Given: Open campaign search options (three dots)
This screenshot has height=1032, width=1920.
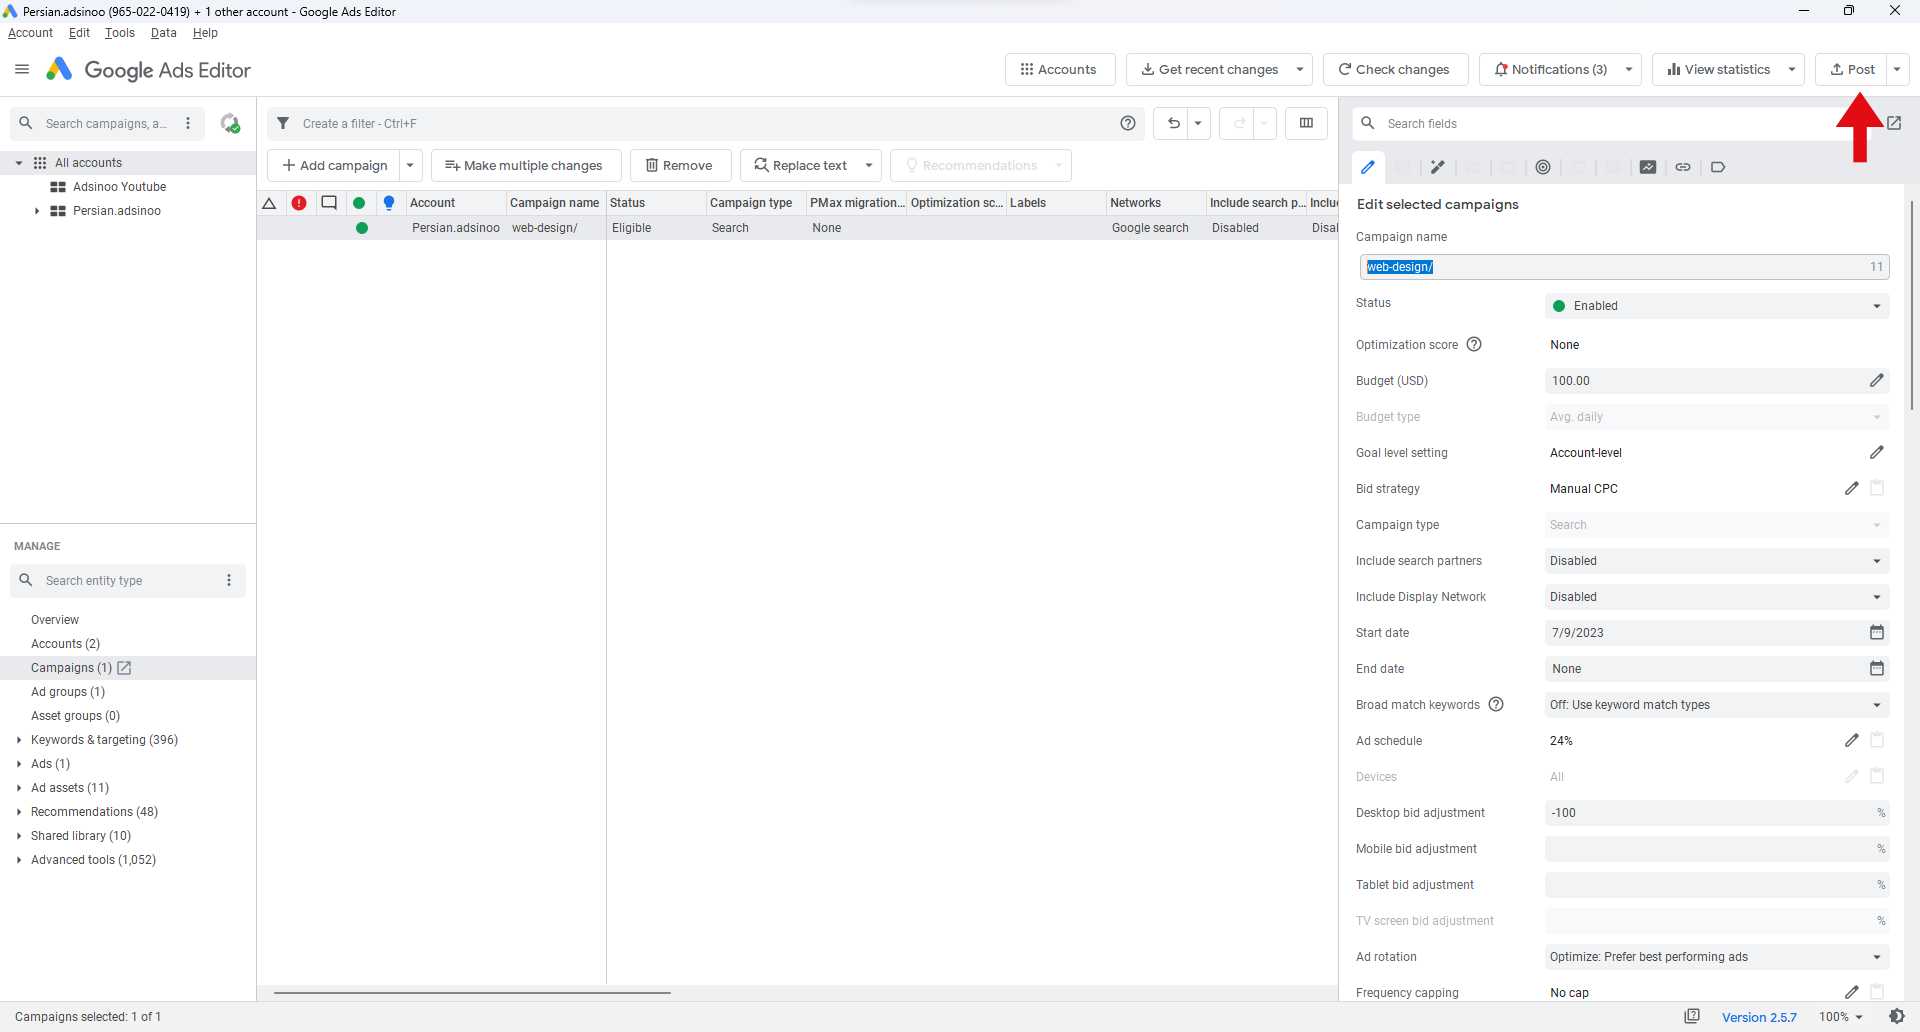Looking at the screenshot, I should [188, 123].
